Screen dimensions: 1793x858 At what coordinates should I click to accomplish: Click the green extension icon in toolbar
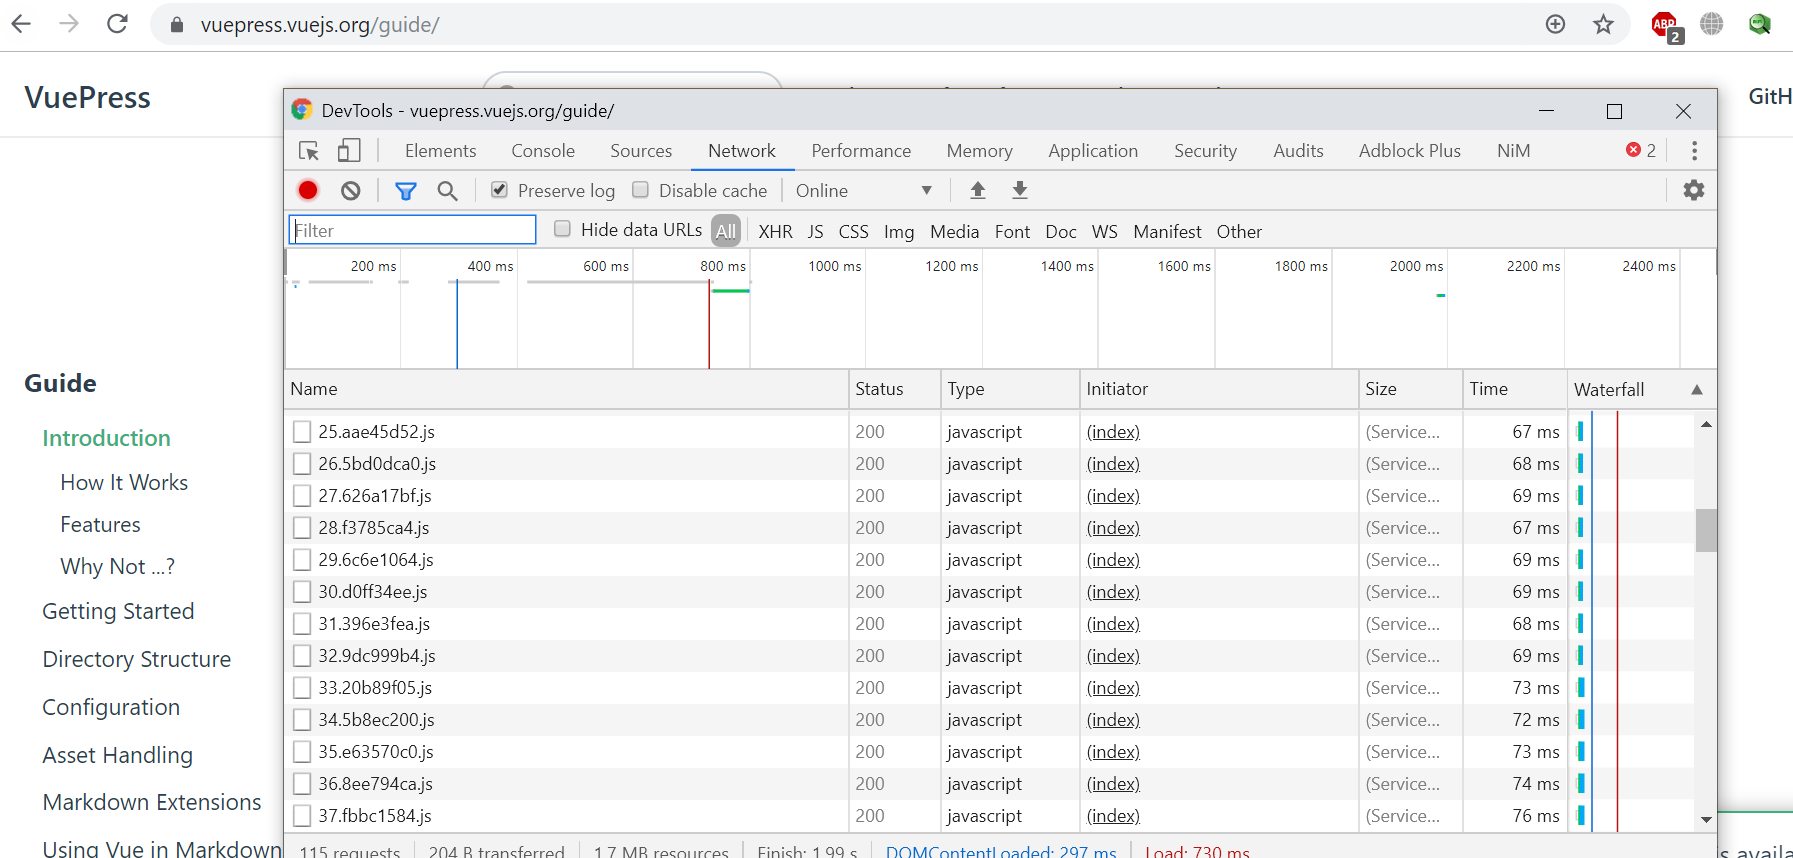point(1760,24)
